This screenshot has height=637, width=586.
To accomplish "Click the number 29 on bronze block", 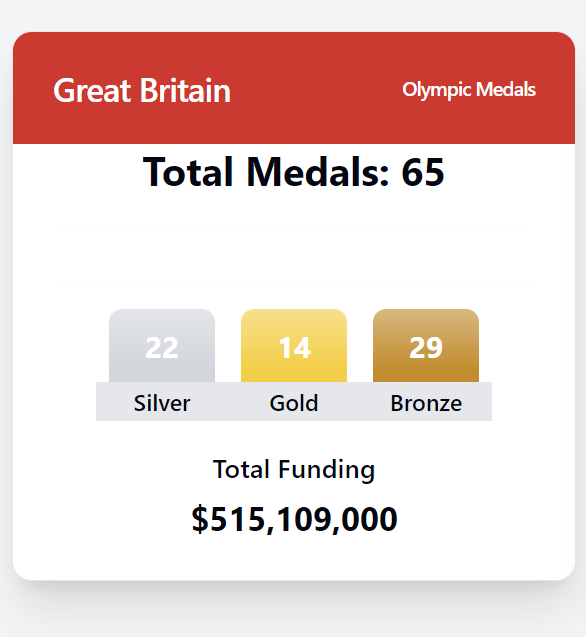I will pyautogui.click(x=426, y=348).
